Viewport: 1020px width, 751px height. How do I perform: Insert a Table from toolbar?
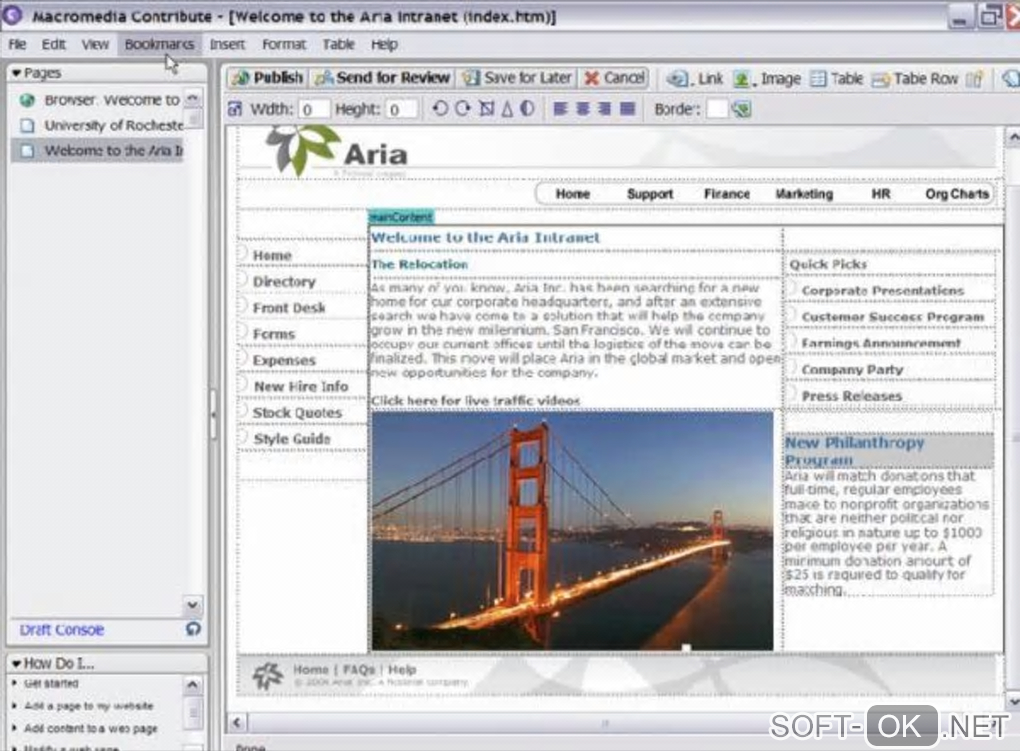coord(837,79)
